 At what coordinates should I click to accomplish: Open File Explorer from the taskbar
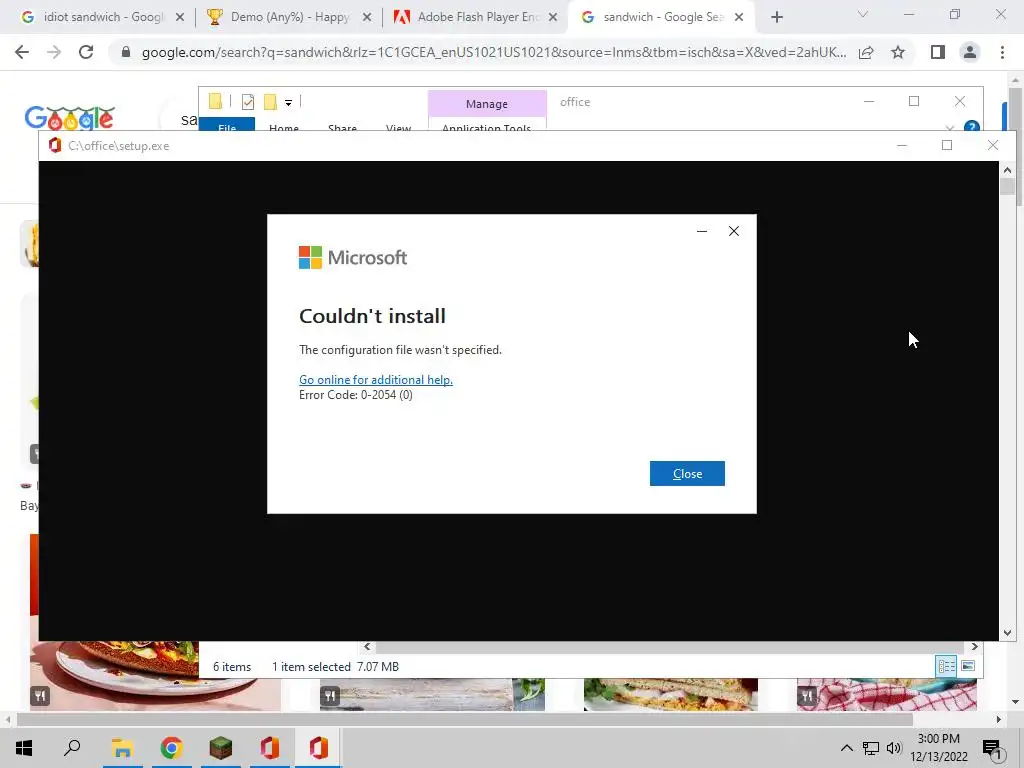tap(122, 748)
